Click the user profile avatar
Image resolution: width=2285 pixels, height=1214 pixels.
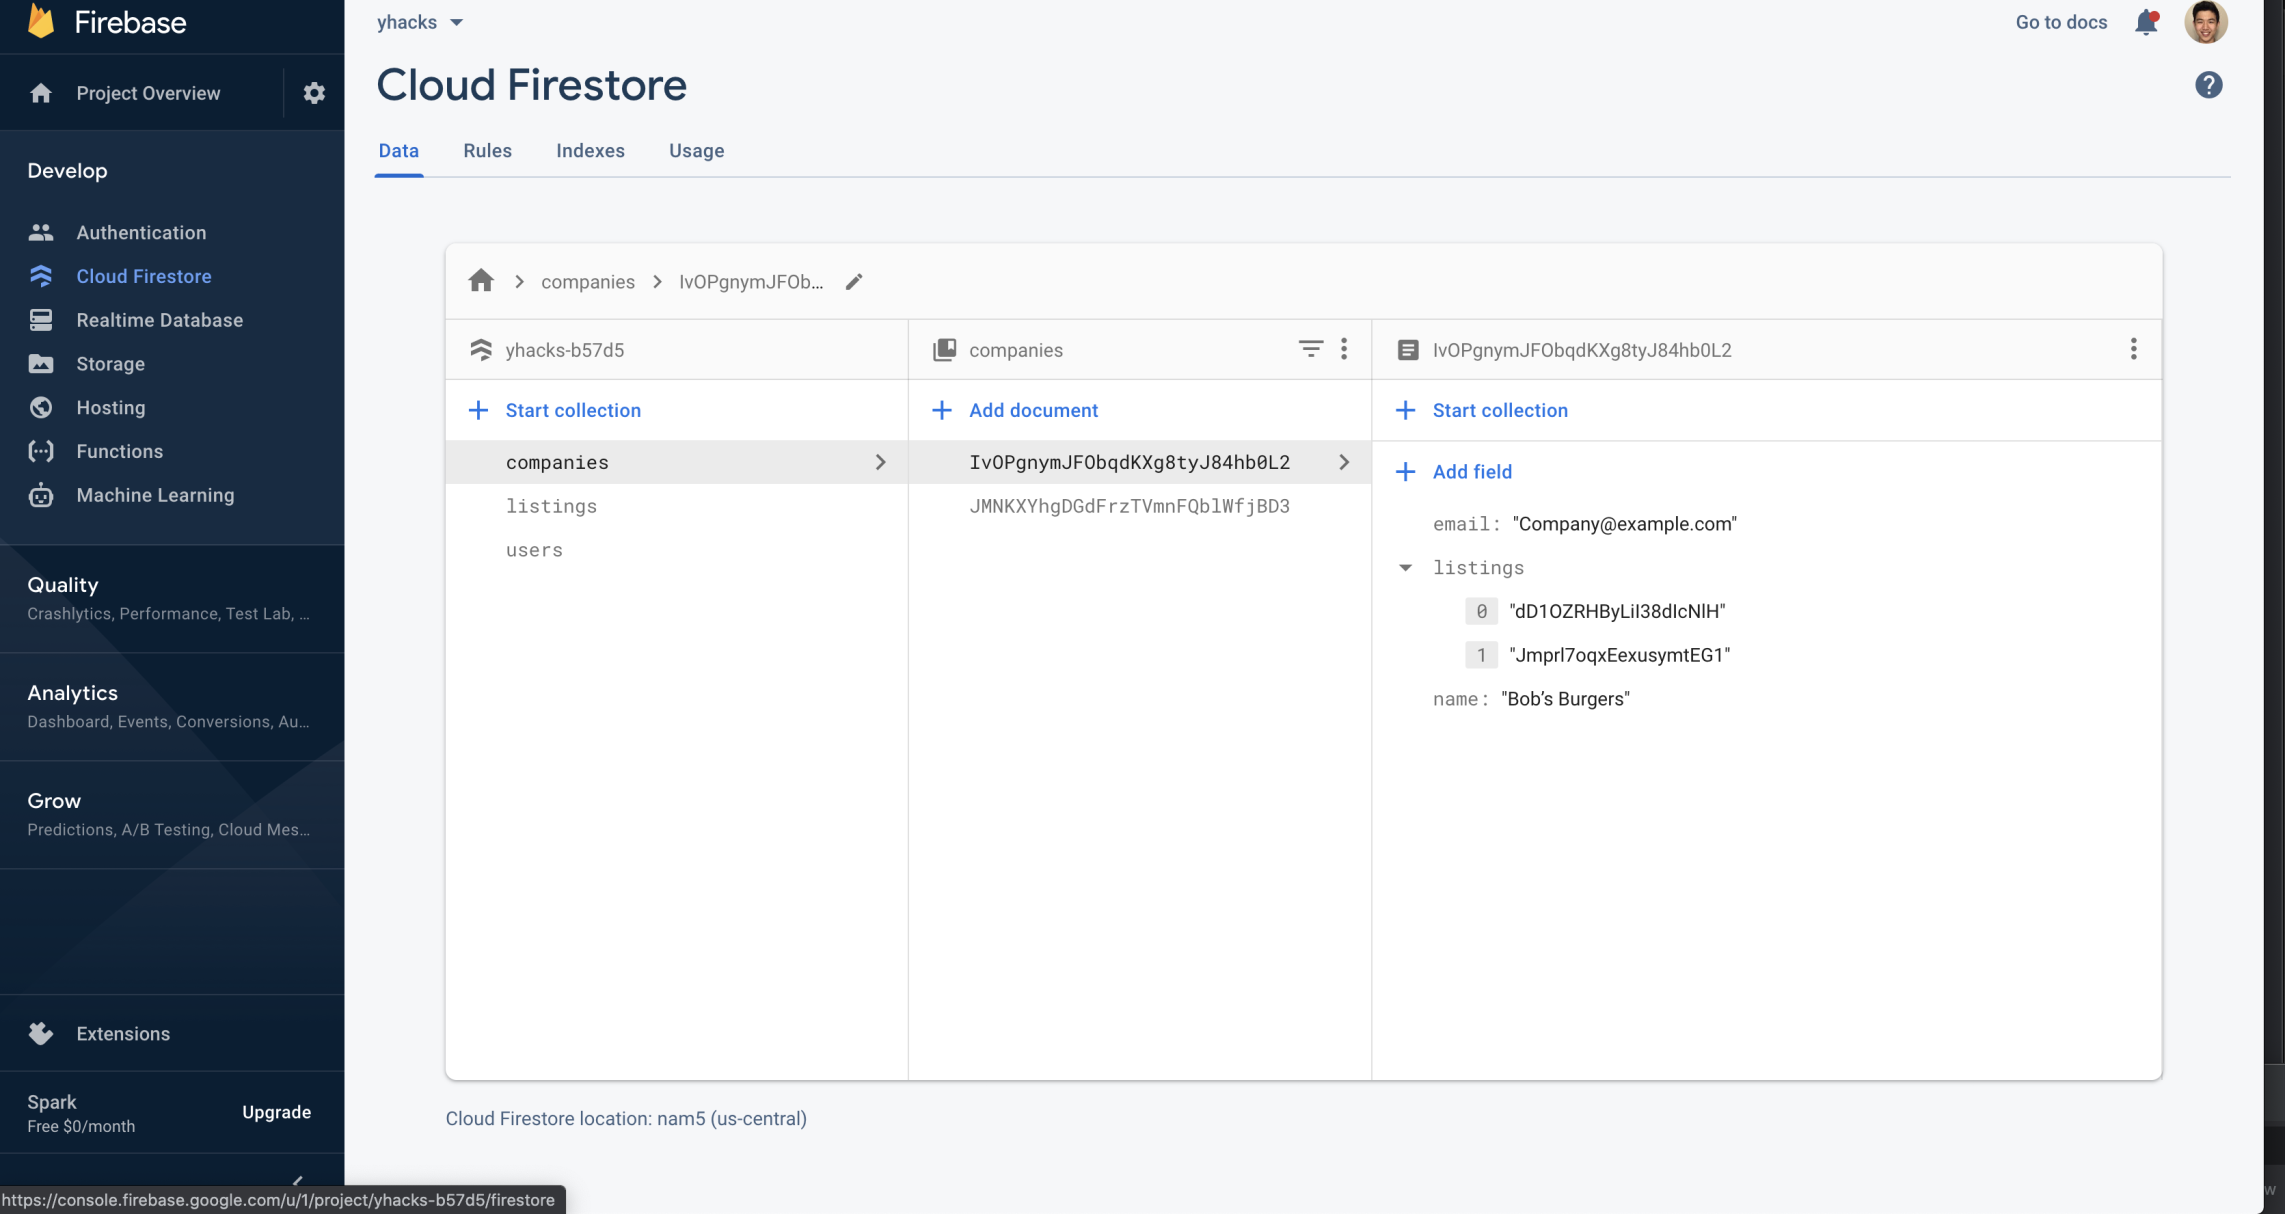click(x=2205, y=22)
